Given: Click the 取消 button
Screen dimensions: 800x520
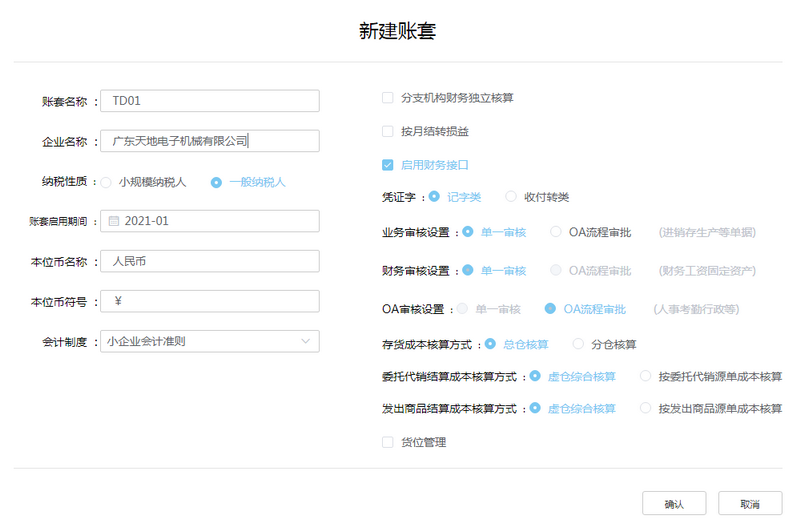Looking at the screenshot, I should 751,503.
